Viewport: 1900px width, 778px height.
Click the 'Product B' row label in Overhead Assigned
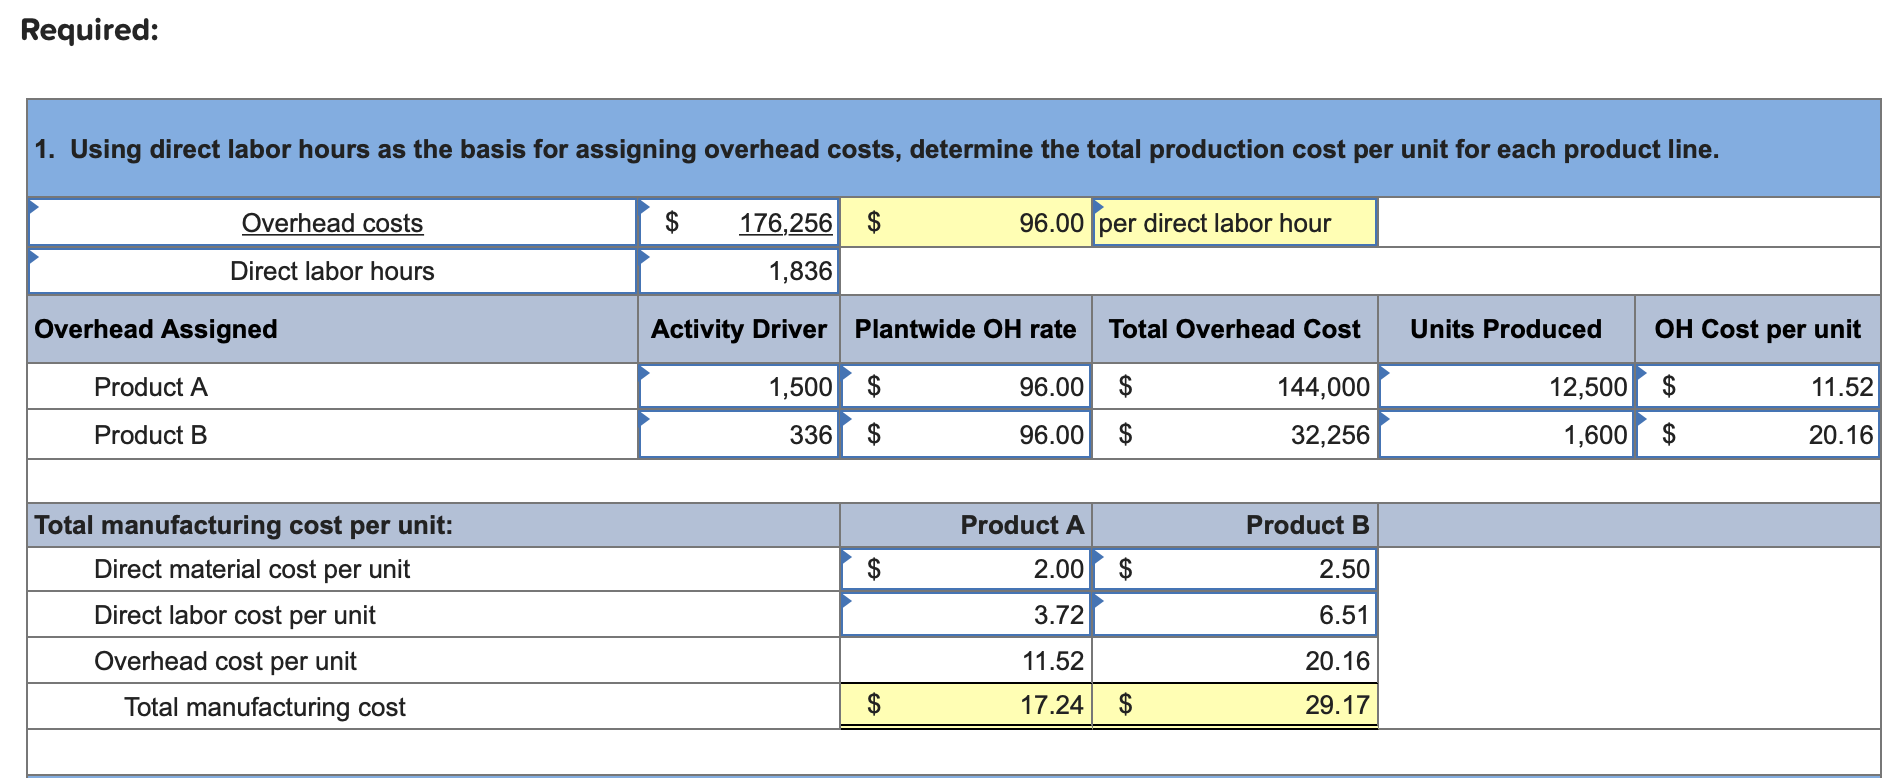point(151,435)
